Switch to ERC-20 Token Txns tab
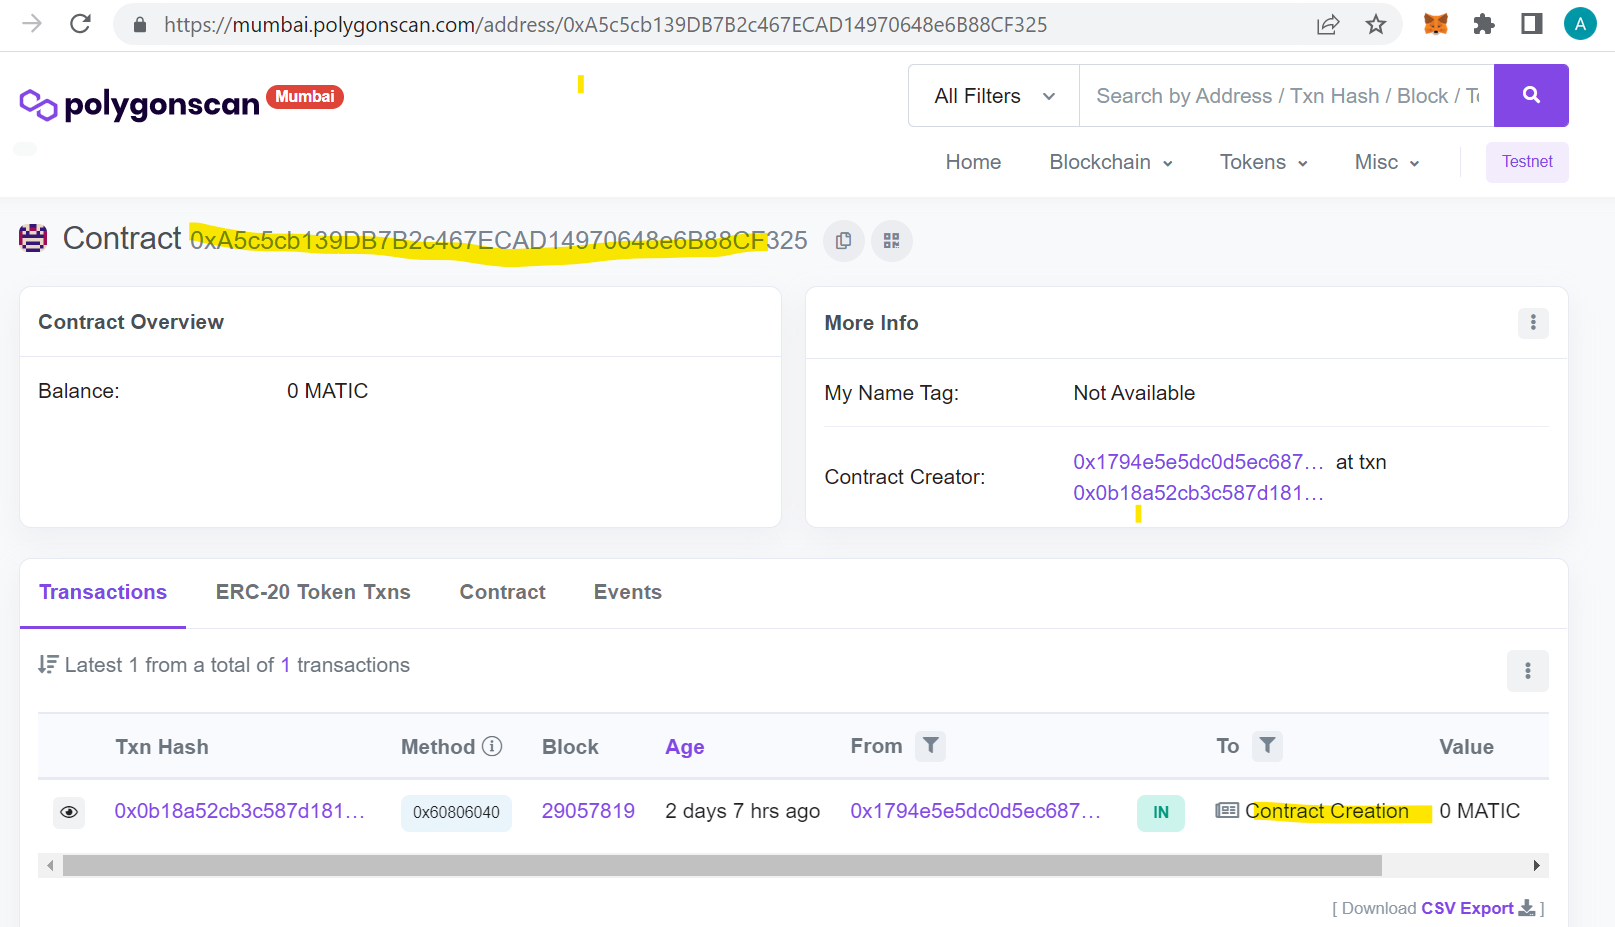This screenshot has height=927, width=1615. pyautogui.click(x=313, y=592)
